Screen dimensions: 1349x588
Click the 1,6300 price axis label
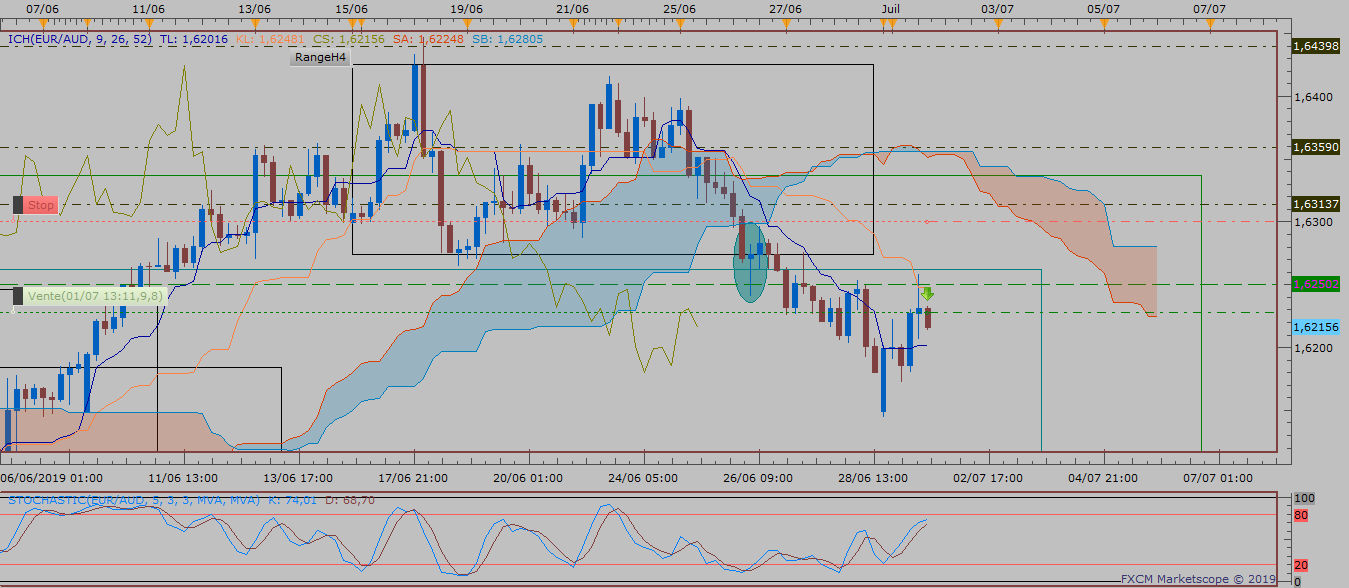coord(1312,222)
